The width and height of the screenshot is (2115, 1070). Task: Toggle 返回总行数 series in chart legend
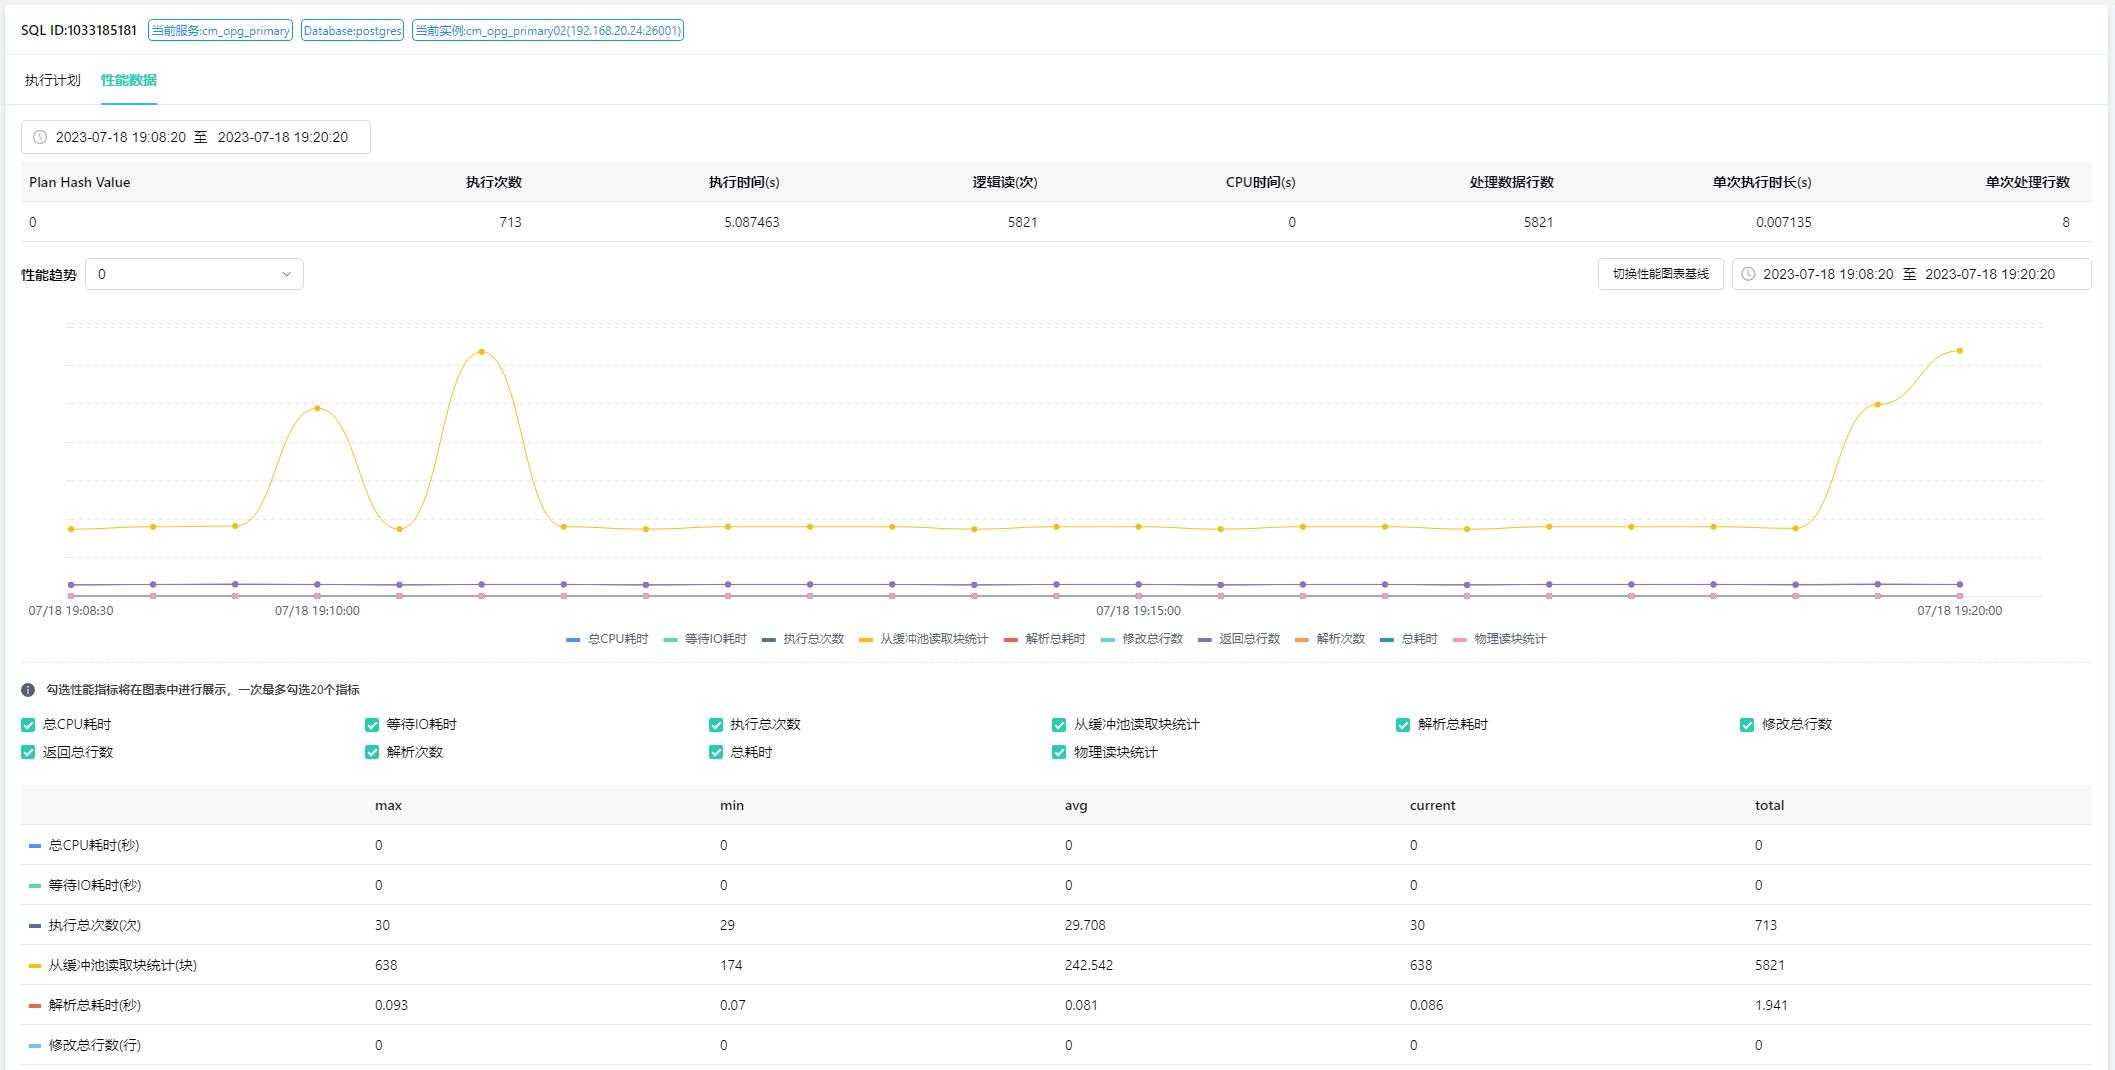(1239, 639)
